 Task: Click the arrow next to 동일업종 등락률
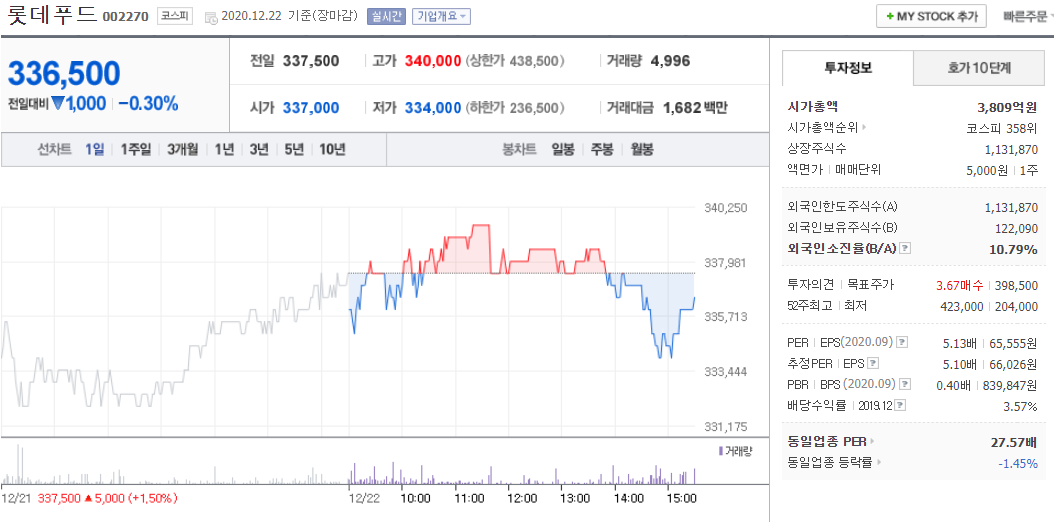pos(879,462)
